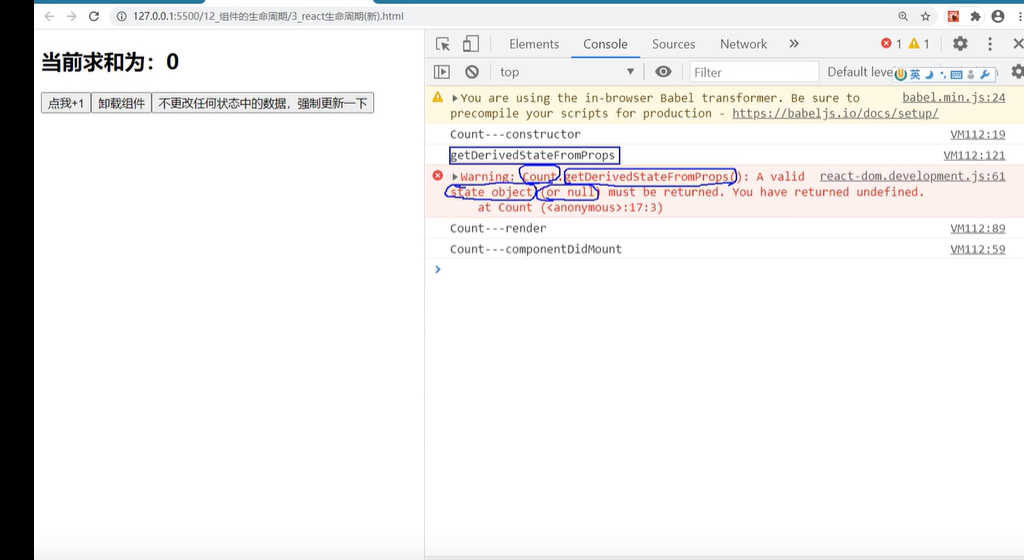The image size is (1024, 560).
Task: Open react-dom.development.js:61 source link
Action: pyautogui.click(x=912, y=176)
